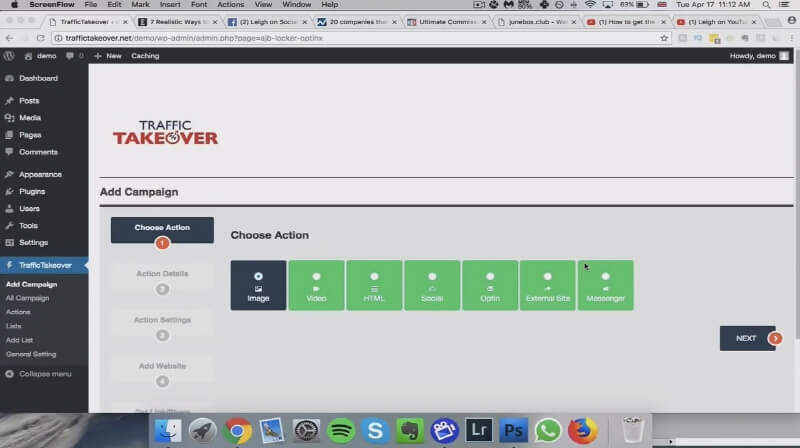Screen dimensions: 800x448
Task: Open System Preferences from the Dock
Action: (x=306, y=431)
